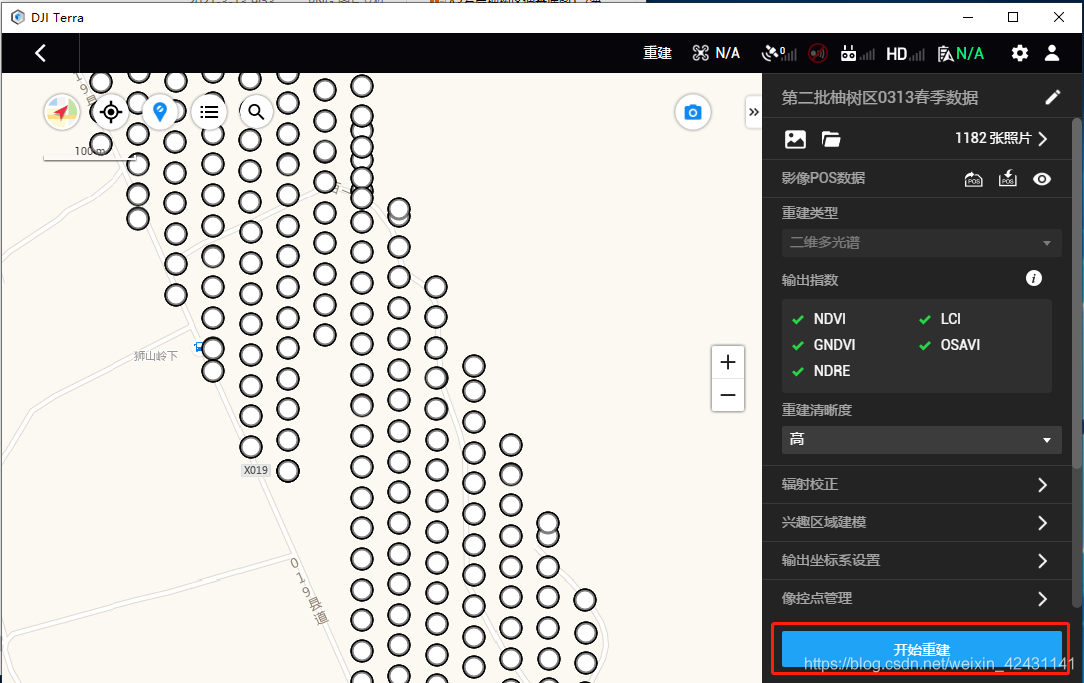The width and height of the screenshot is (1084, 683).
Task: Click the map zoom out minus button
Action: click(x=727, y=396)
